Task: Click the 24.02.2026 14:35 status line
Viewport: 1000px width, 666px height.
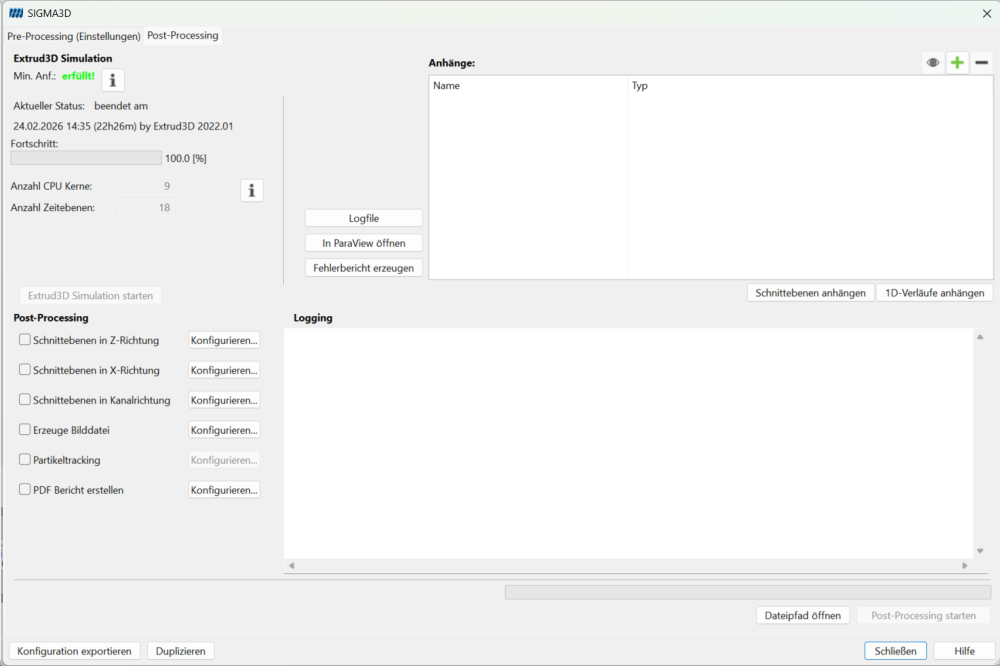Action: pyautogui.click(x=123, y=126)
